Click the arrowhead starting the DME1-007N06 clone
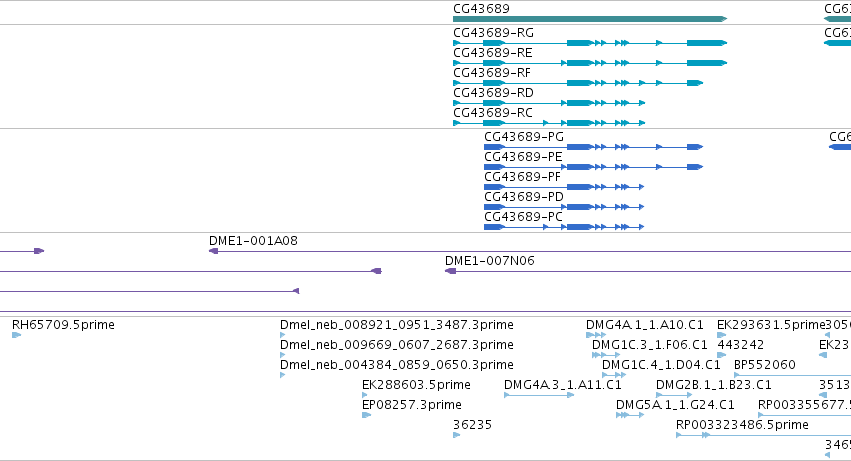This screenshot has width=851, height=461. click(450, 271)
